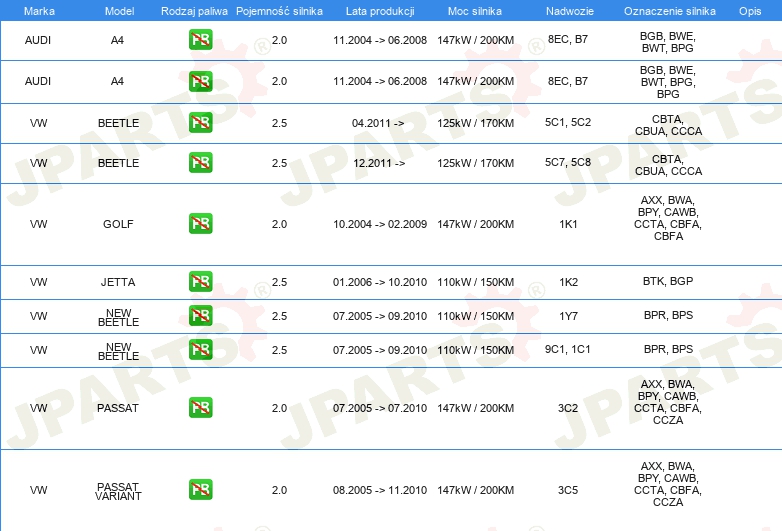Select the 2.5 engine capacity in the JETTA row
Image resolution: width=782 pixels, height=531 pixels.
point(279,282)
